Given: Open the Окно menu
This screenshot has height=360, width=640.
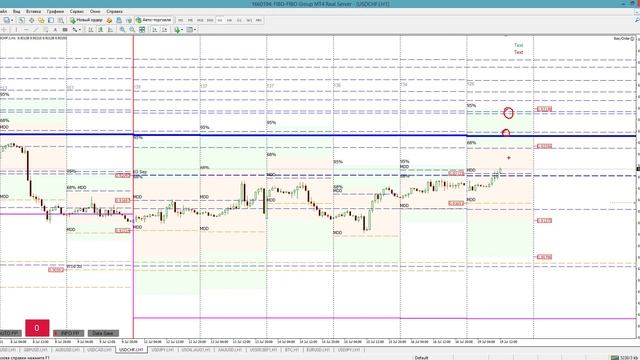Looking at the screenshot, I should click(95, 11).
